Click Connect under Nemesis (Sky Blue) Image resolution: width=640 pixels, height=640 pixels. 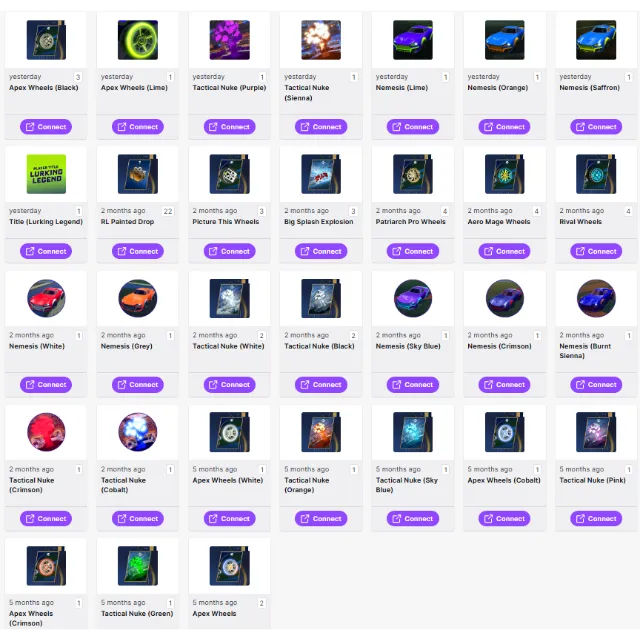413,384
